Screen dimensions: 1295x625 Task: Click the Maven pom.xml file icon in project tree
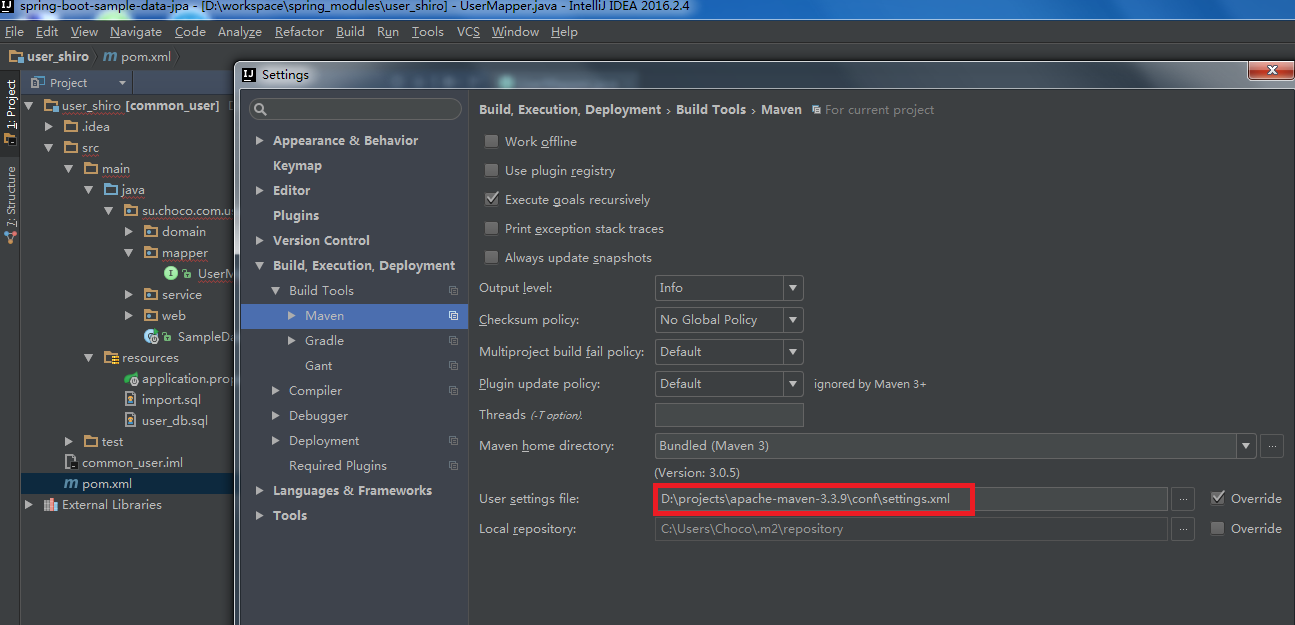click(70, 484)
